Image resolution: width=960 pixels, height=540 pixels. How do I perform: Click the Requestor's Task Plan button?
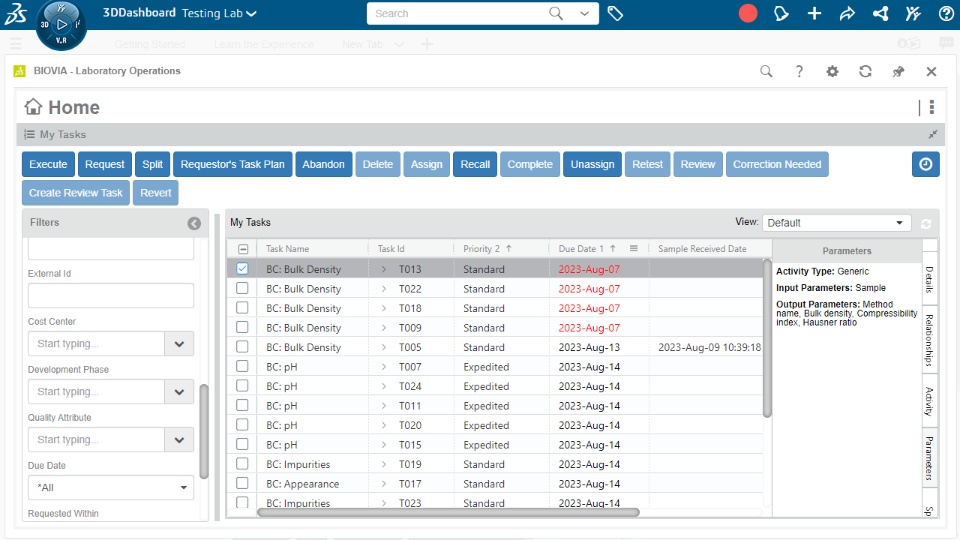click(x=232, y=164)
